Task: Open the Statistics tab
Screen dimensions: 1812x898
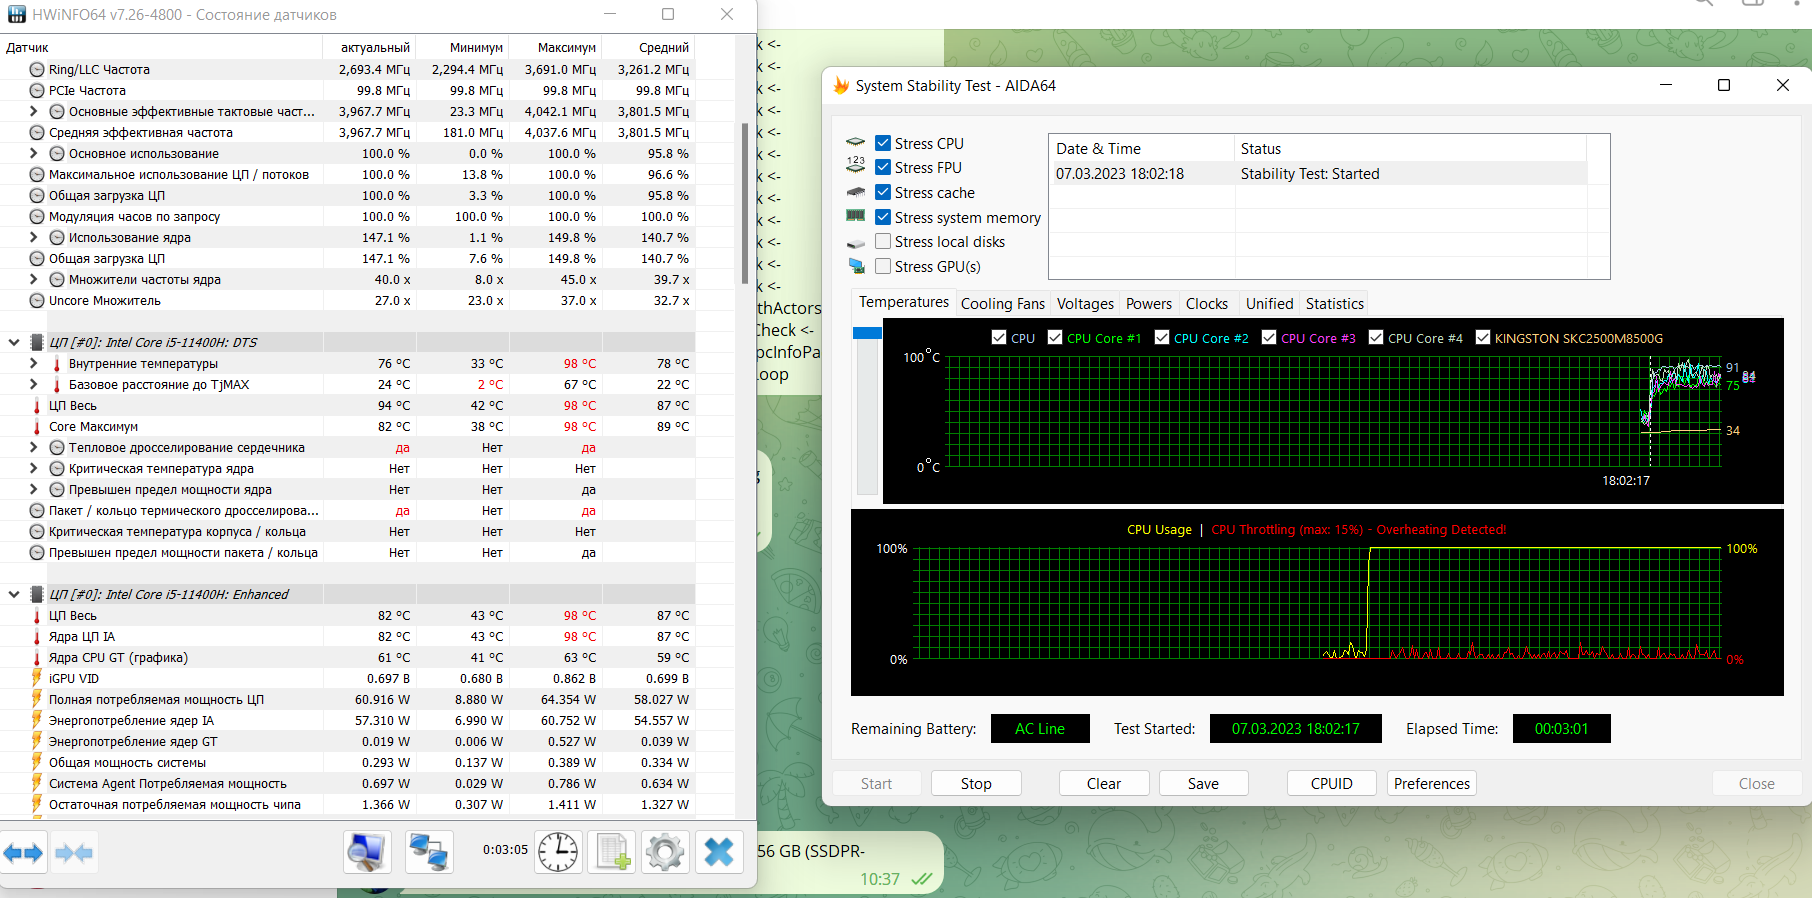Action: pos(1335,304)
